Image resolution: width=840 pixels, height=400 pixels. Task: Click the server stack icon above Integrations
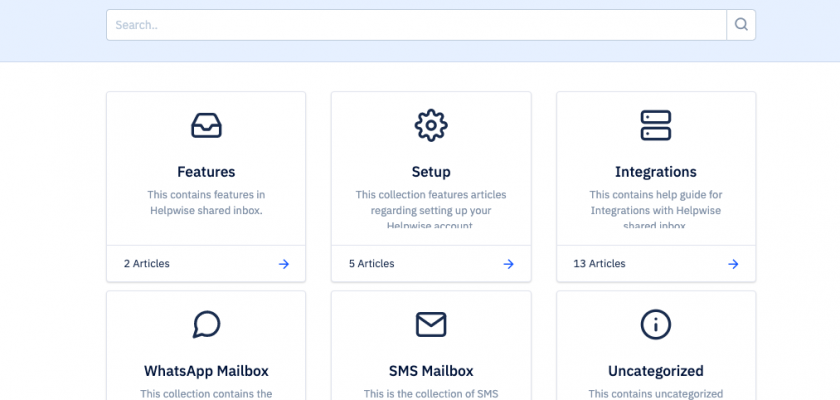pyautogui.click(x=656, y=125)
